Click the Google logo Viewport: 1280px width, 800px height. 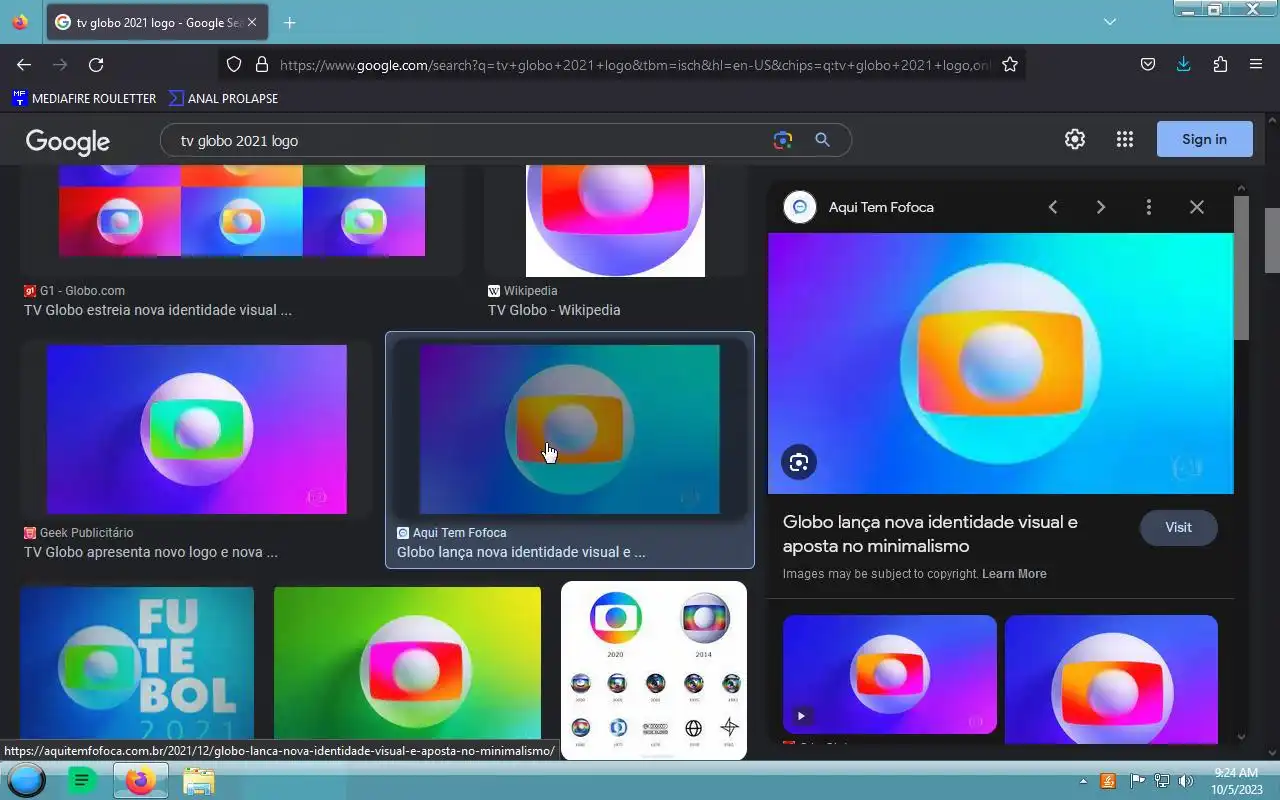click(68, 141)
